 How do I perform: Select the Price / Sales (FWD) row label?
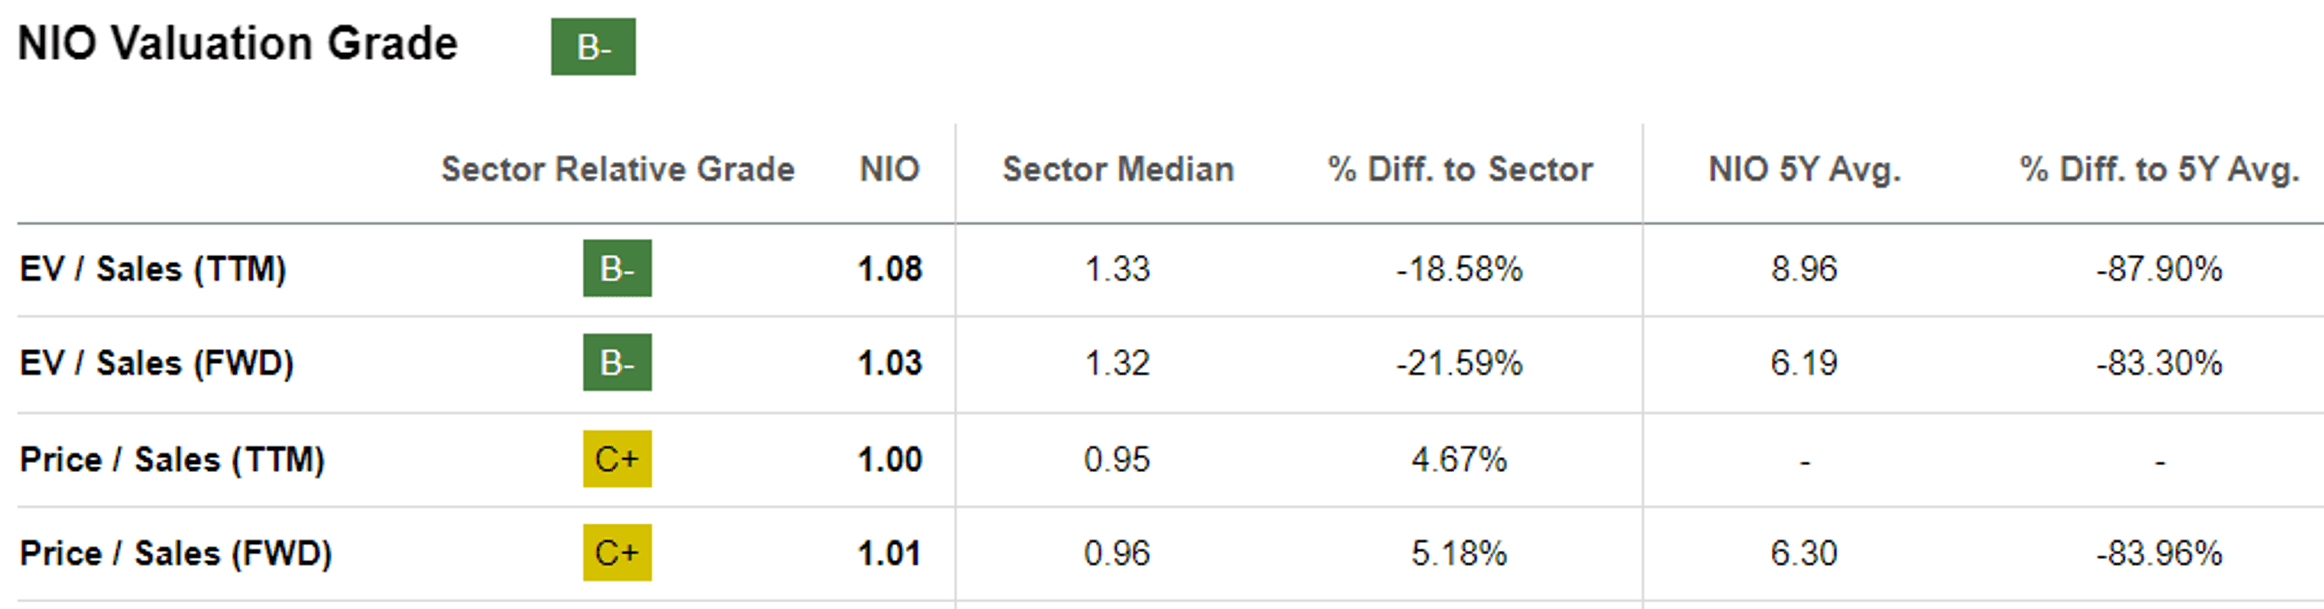tap(176, 554)
